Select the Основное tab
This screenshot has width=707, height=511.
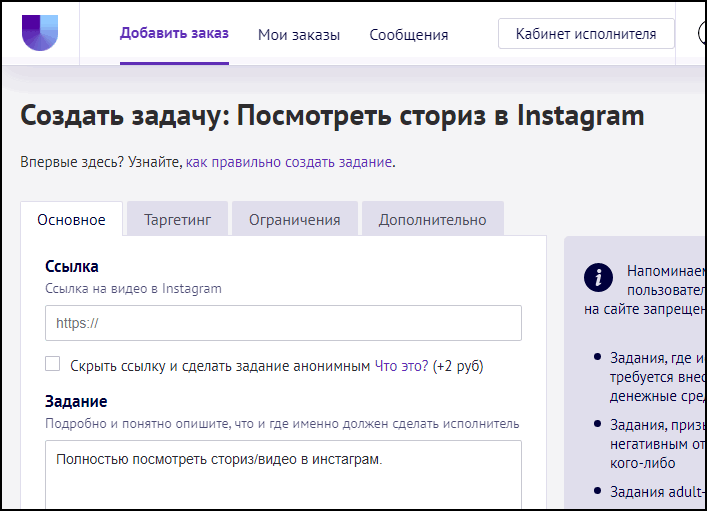tap(71, 220)
